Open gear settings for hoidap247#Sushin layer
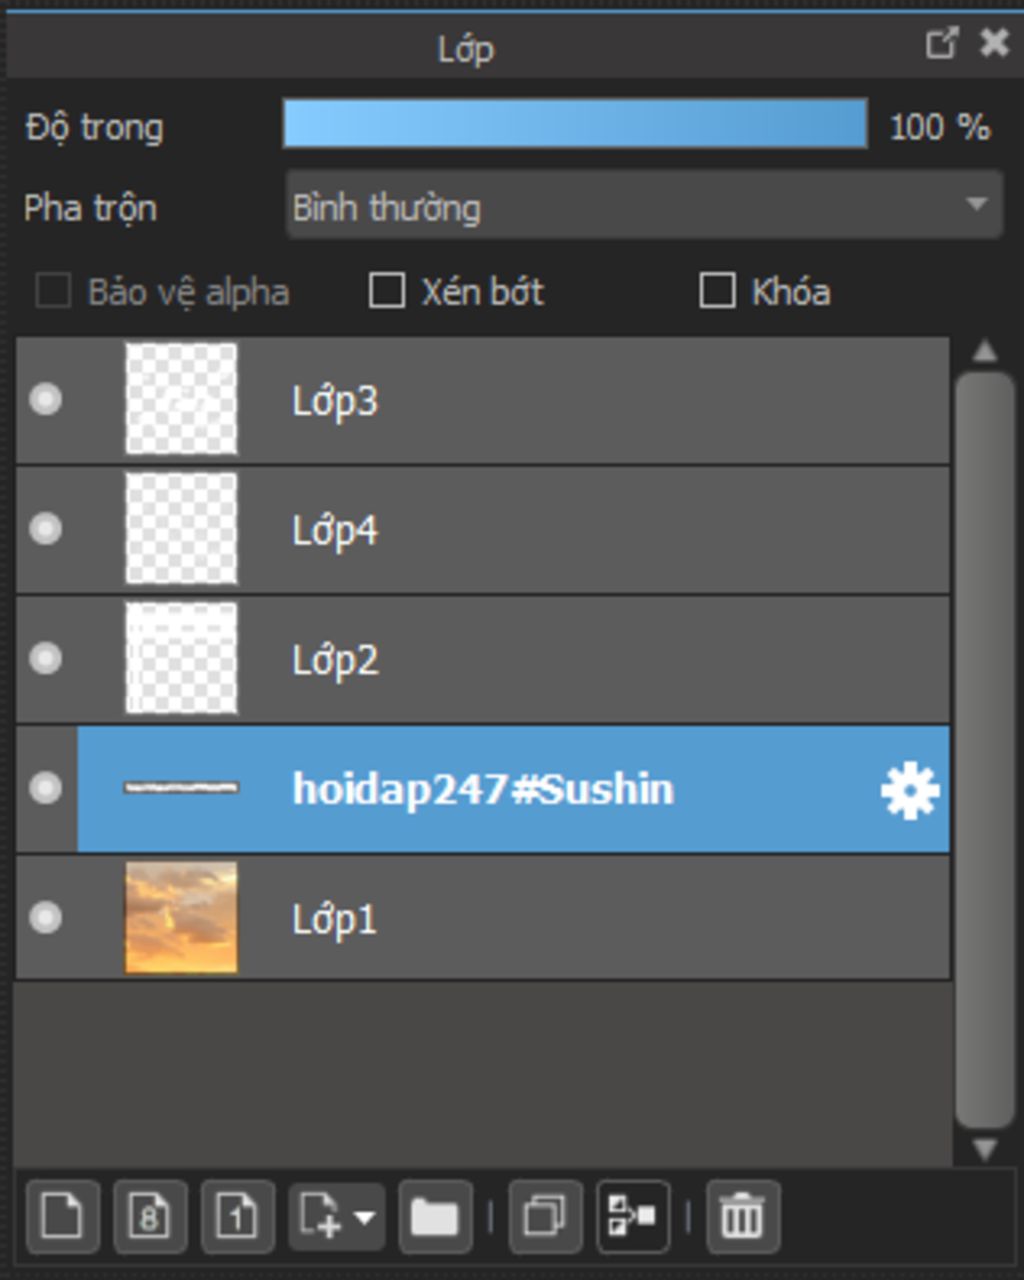 910,791
